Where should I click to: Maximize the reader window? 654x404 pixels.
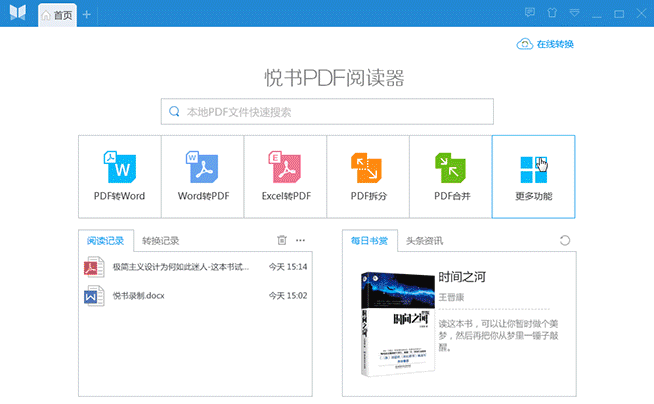(x=619, y=14)
